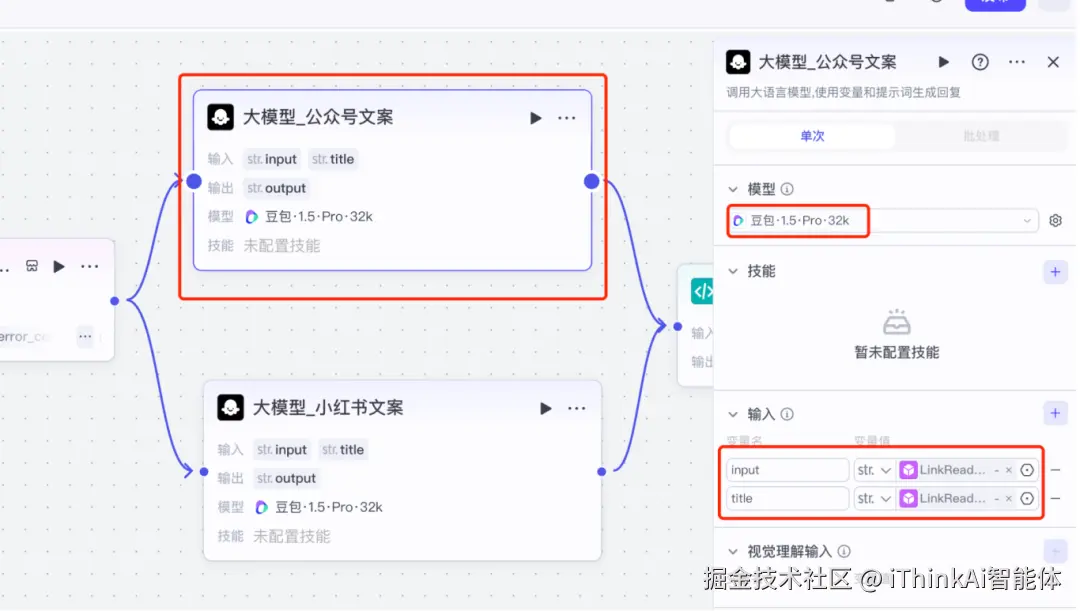Run the workflow panel play button
The image size is (1080, 611).
tap(943, 61)
